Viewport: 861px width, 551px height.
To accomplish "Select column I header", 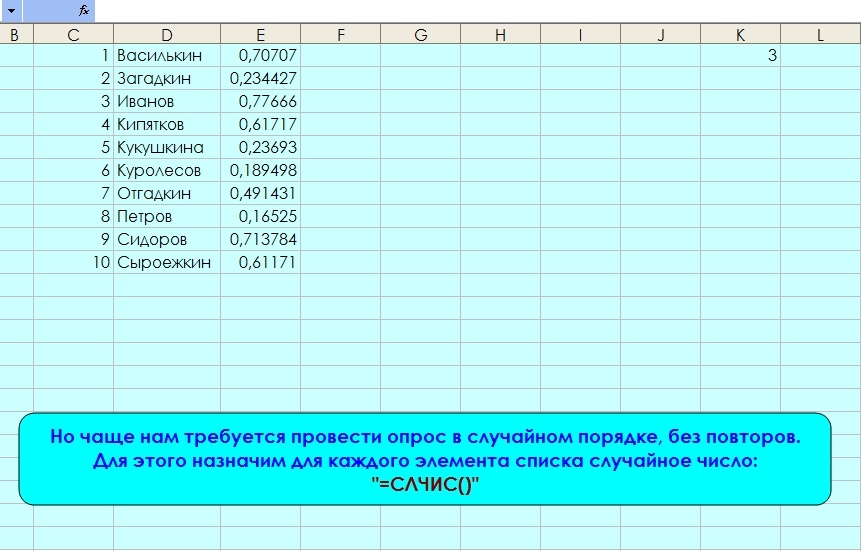I will (580, 35).
